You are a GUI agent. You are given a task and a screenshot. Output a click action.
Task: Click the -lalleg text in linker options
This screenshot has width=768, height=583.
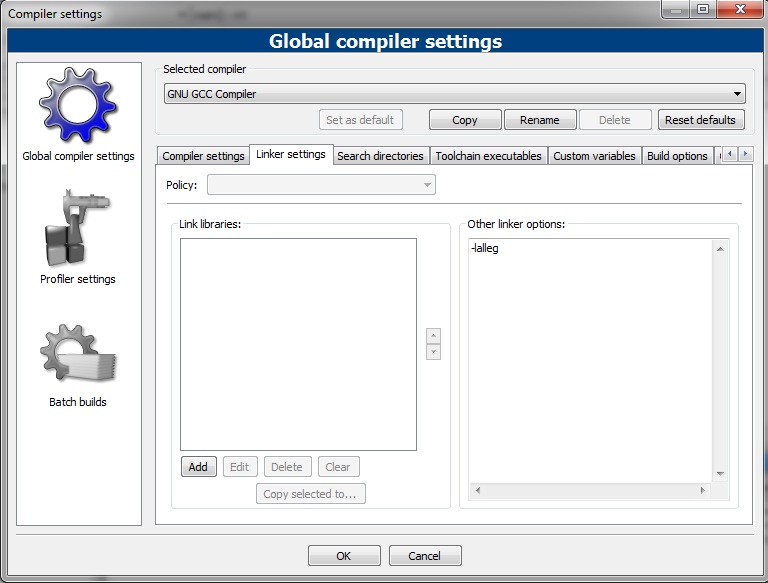[x=484, y=248]
